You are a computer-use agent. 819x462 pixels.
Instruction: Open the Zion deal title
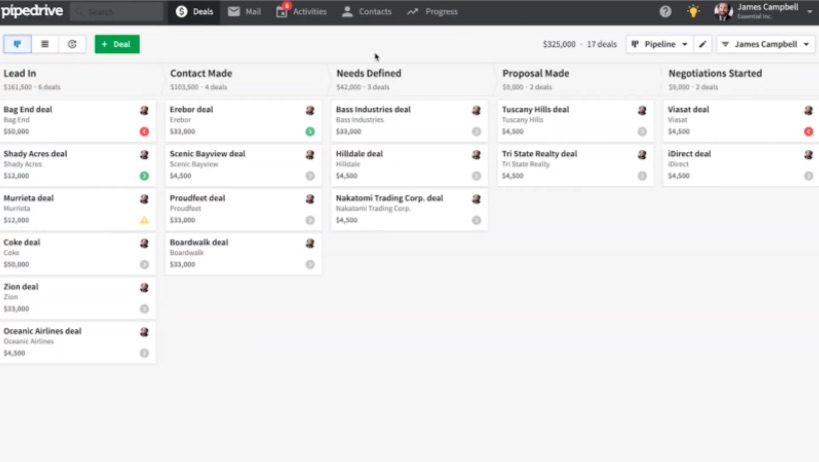21,287
